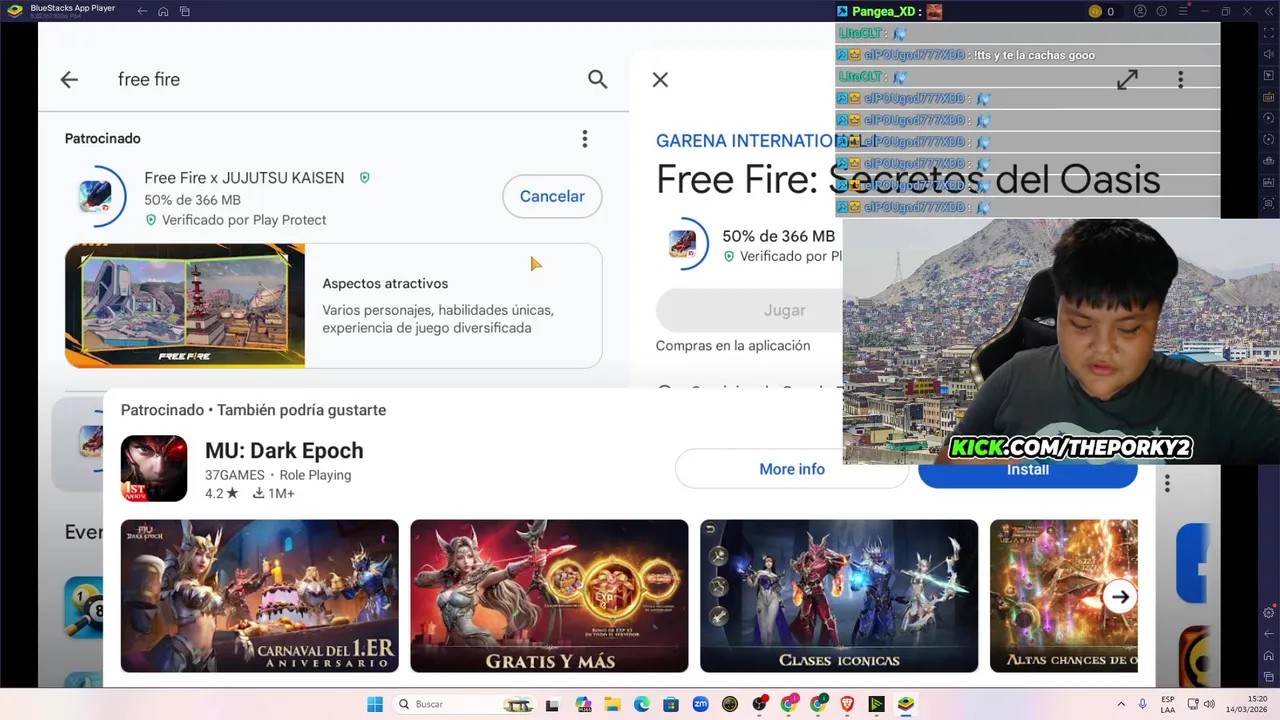This screenshot has height=720, width=1280.
Task: Cancel the Free Fire download
Action: [x=552, y=196]
